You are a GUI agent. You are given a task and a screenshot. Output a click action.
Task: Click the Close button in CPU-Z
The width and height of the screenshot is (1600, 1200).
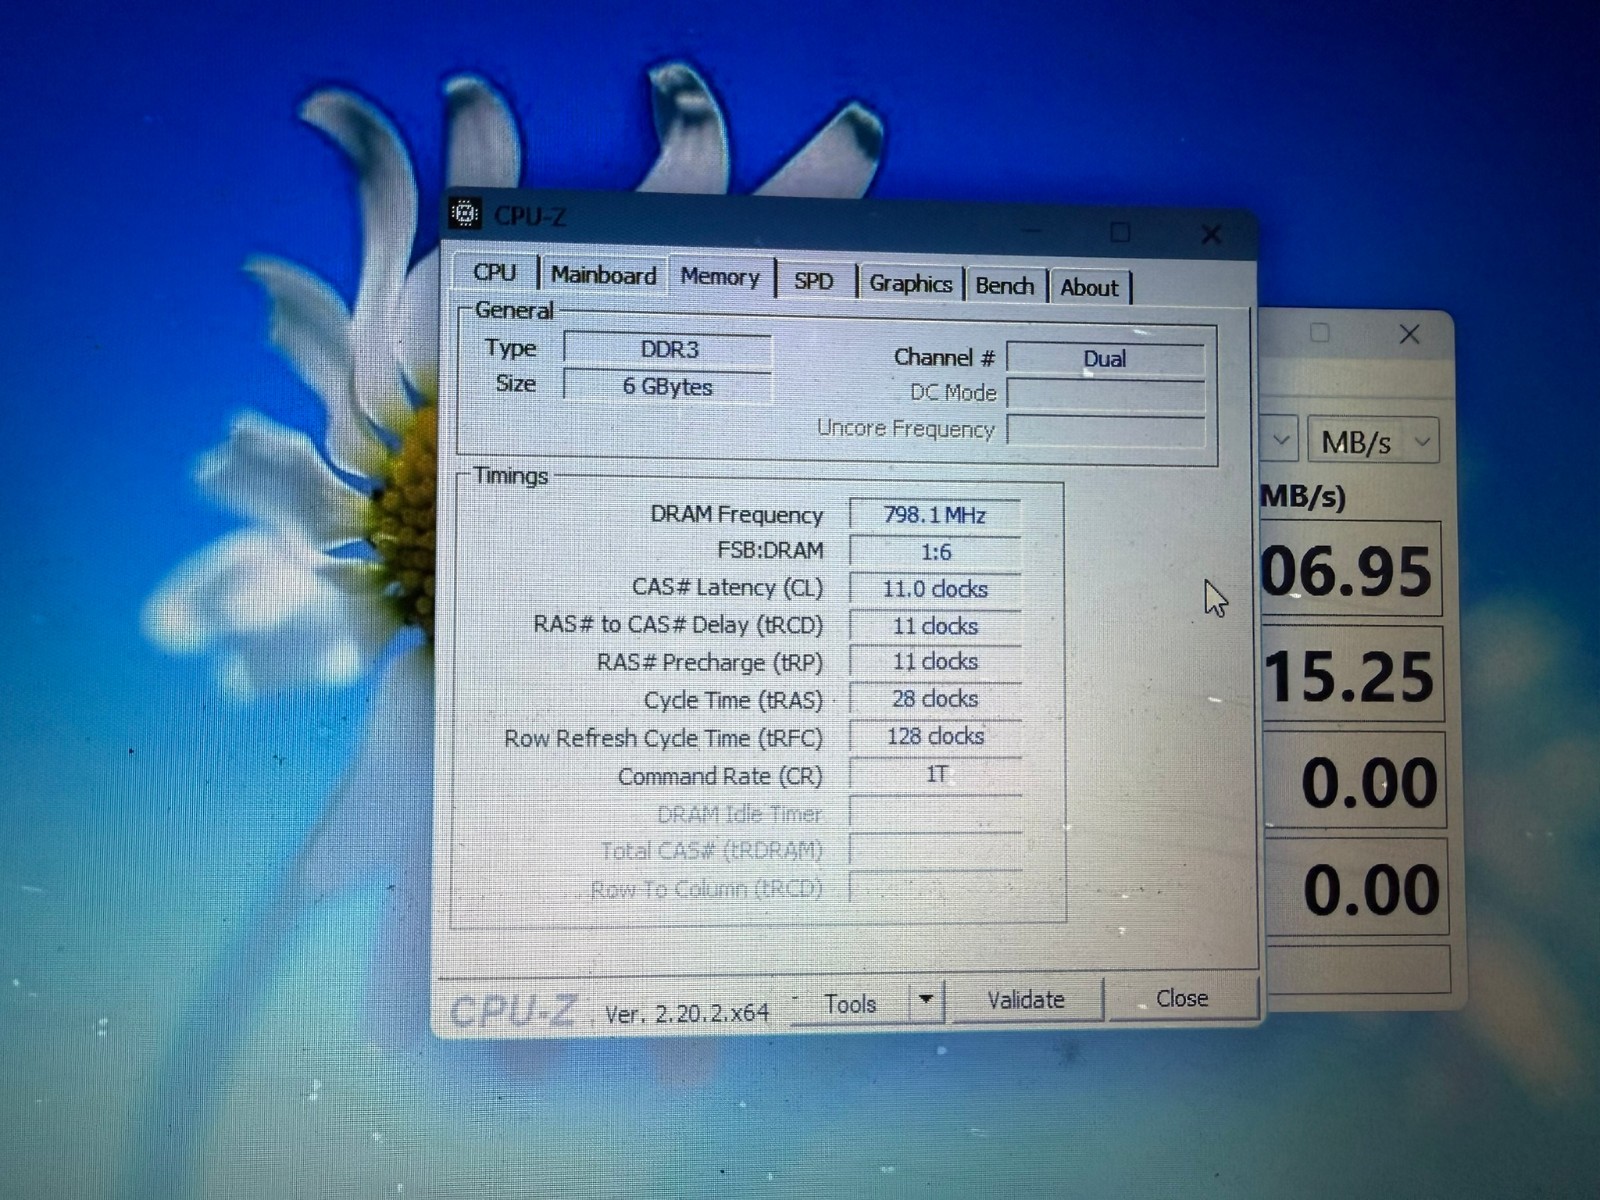pyautogui.click(x=1182, y=998)
